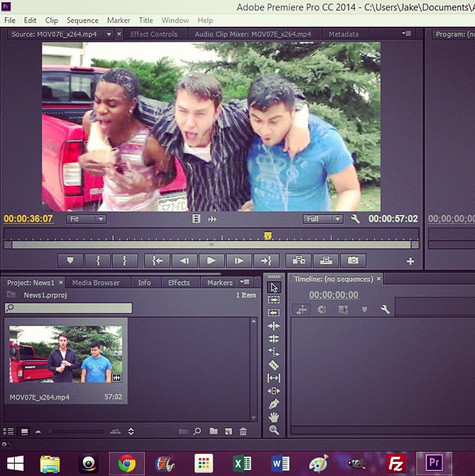Switch to the Effects tab

tap(179, 283)
